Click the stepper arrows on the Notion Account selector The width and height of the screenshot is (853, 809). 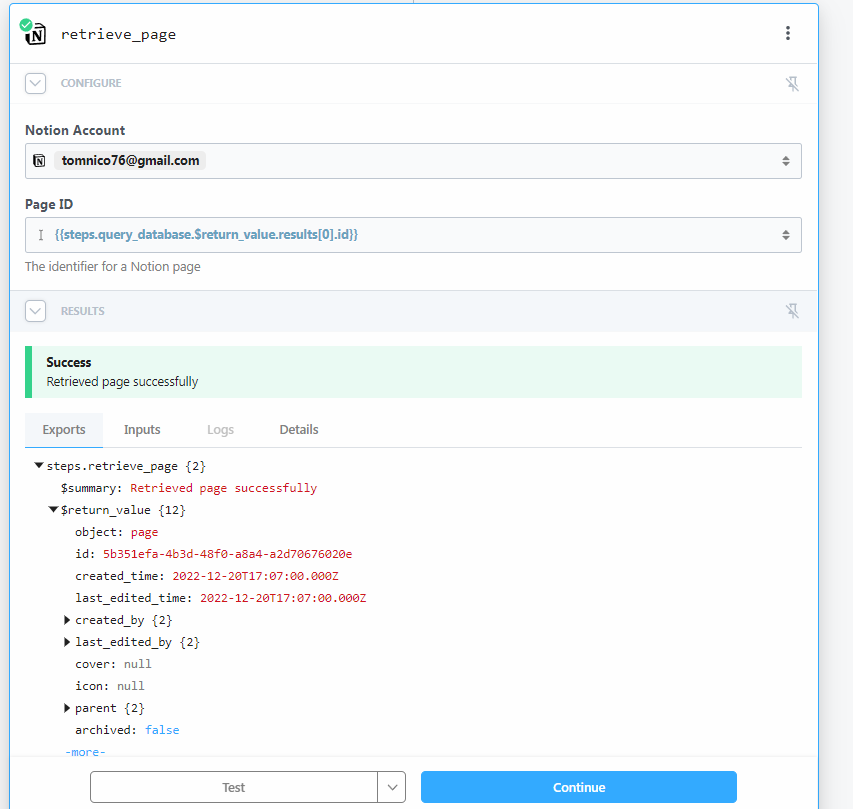[x=786, y=160]
